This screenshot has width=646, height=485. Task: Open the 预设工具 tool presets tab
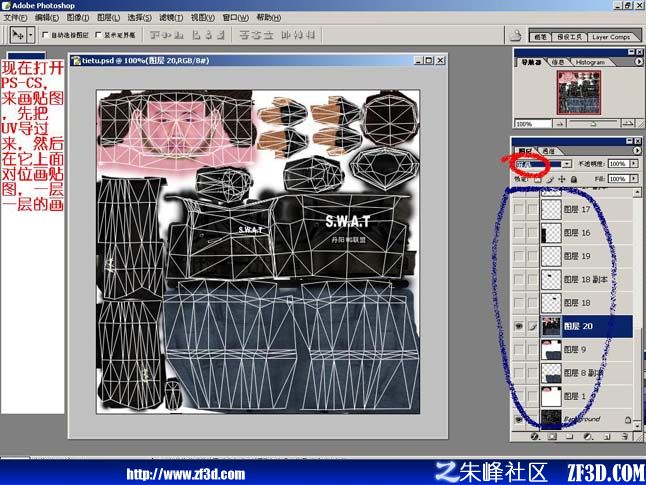click(569, 37)
